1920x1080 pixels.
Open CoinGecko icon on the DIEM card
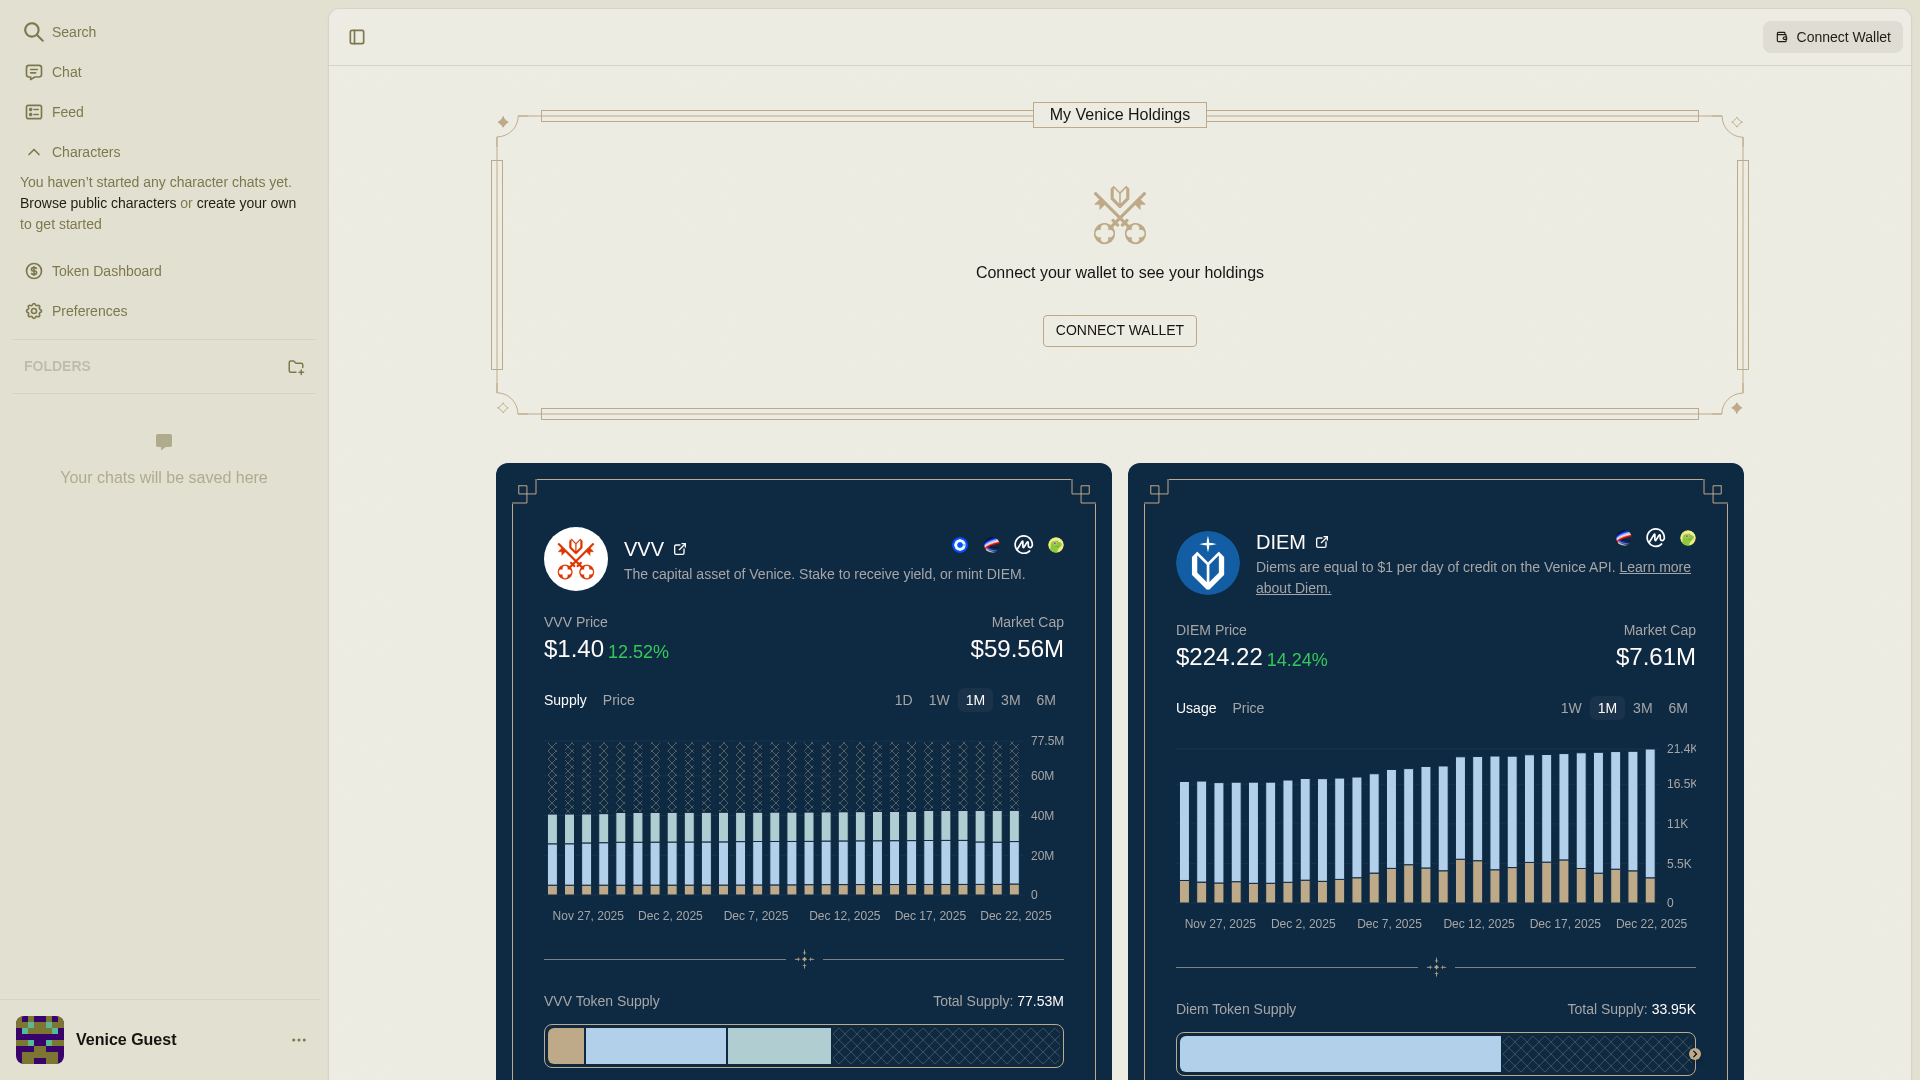[1688, 538]
